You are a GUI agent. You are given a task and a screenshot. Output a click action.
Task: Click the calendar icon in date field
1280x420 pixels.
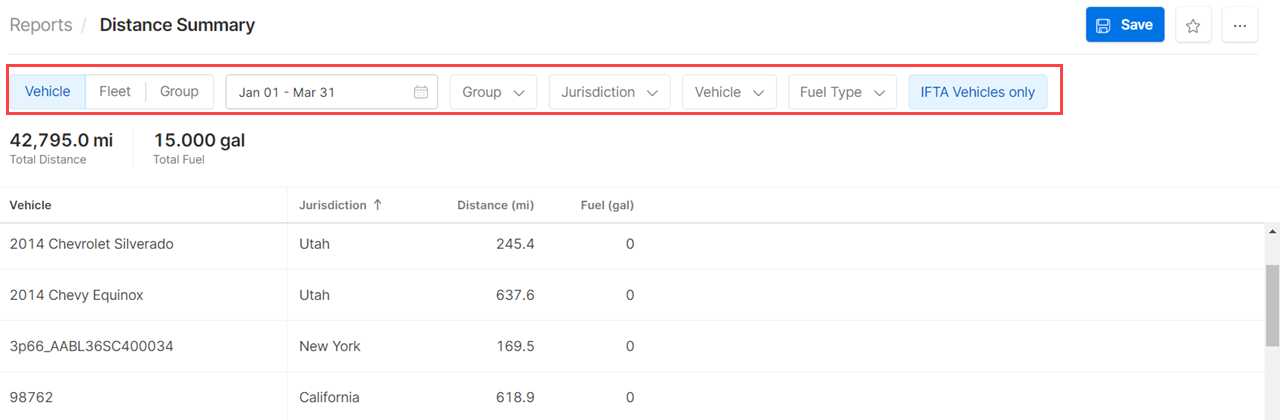[421, 92]
